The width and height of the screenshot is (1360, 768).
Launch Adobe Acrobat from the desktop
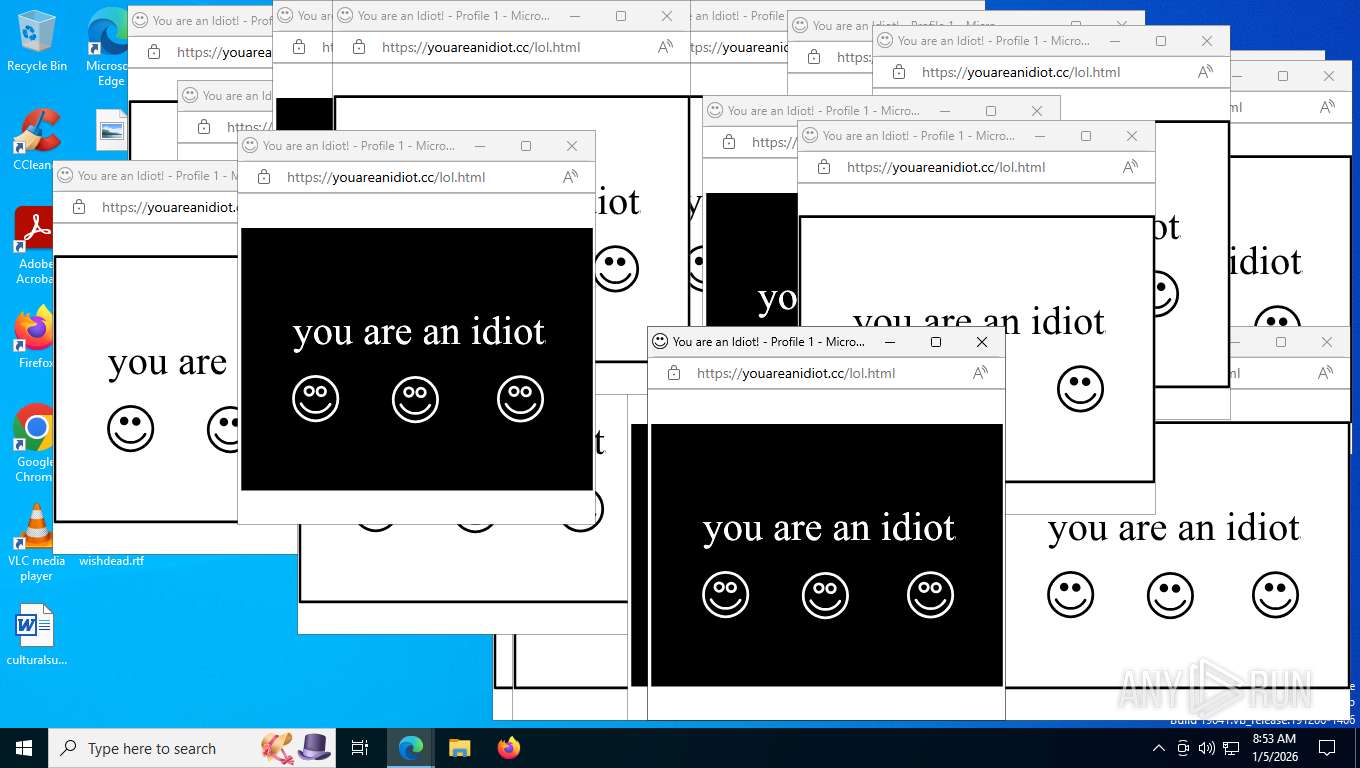(35, 246)
